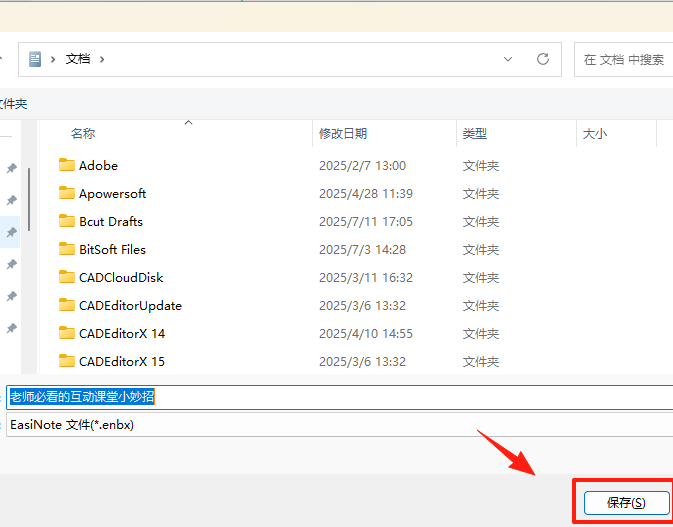Click the 2025/4/28 11:39 date of Apowersoft

(x=366, y=194)
